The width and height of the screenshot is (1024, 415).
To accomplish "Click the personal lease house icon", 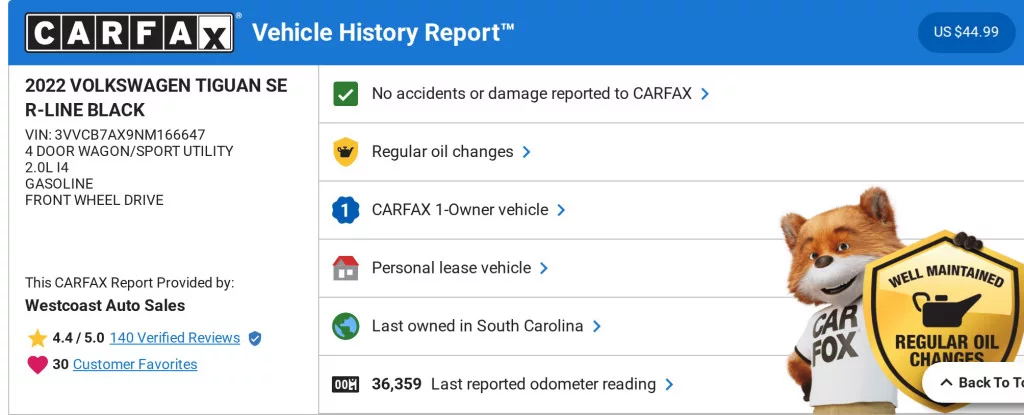I will (345, 268).
